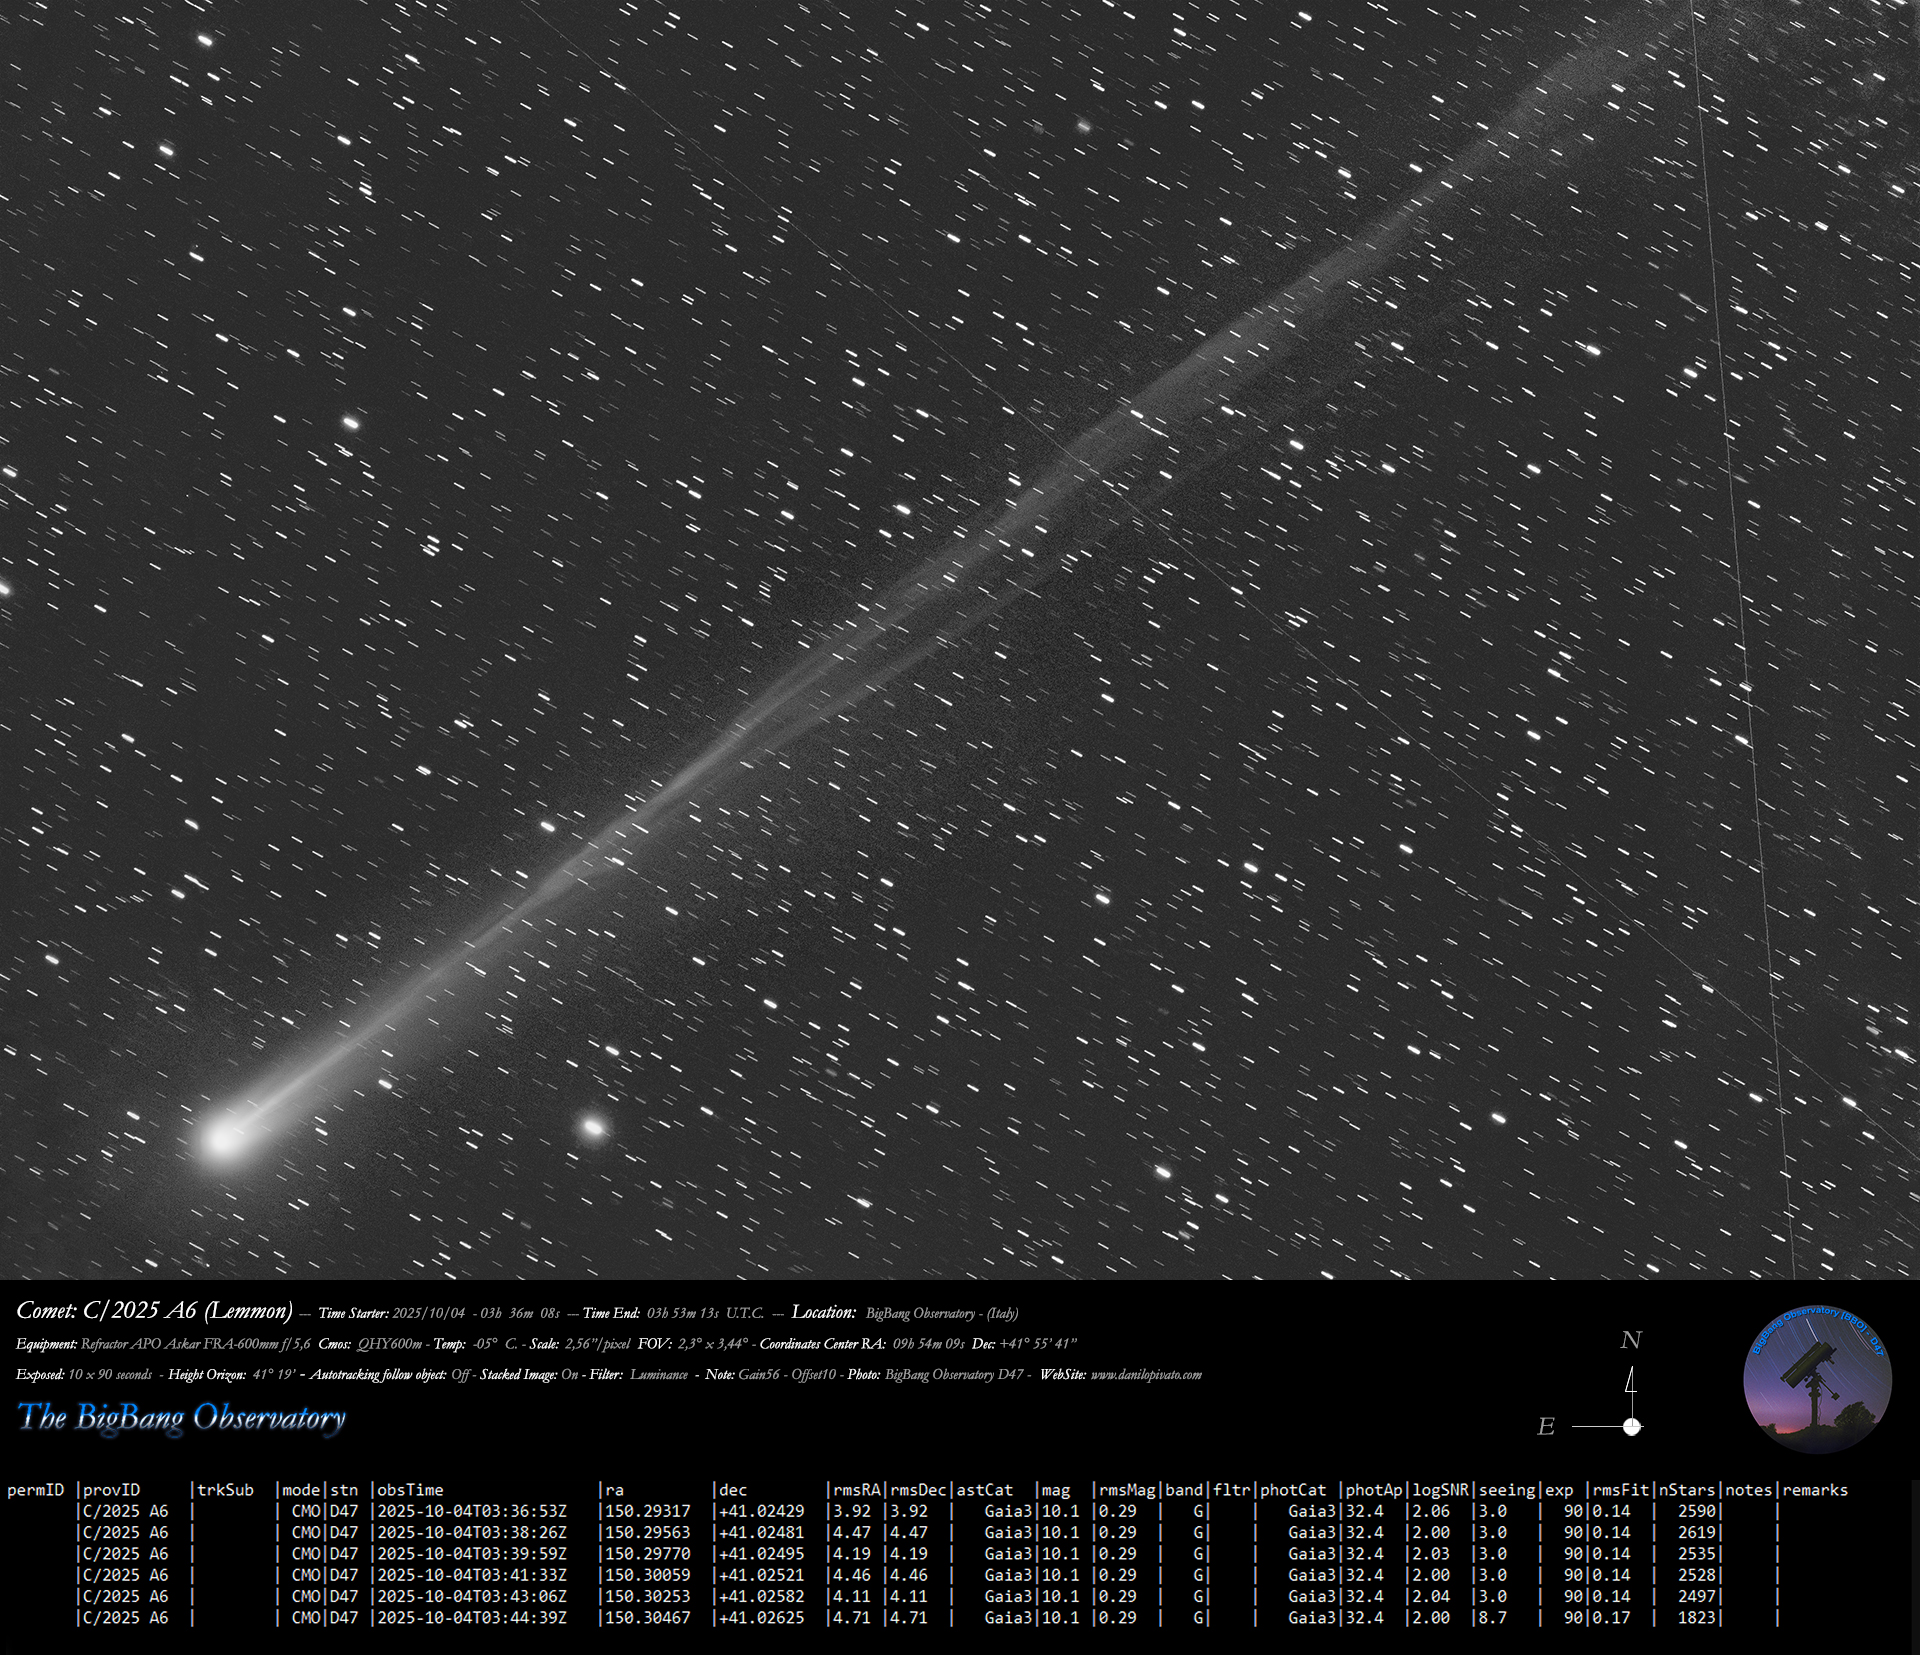Click the last row nStars value 1823
The width and height of the screenshot is (1920, 1655).
[1696, 1617]
